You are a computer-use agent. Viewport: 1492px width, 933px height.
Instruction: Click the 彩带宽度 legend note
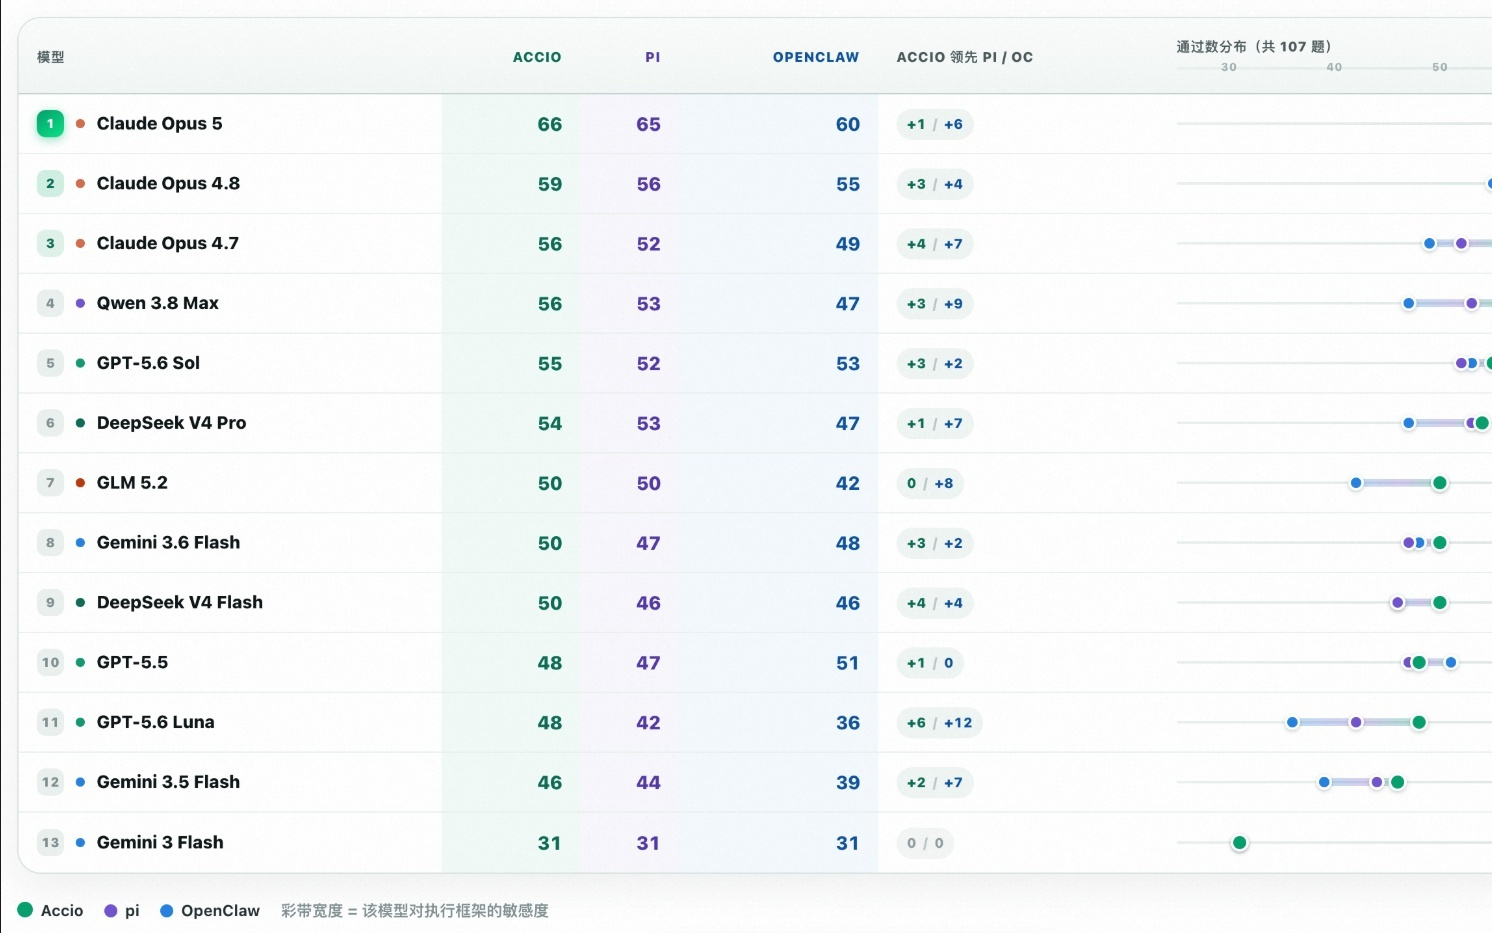[x=415, y=911]
